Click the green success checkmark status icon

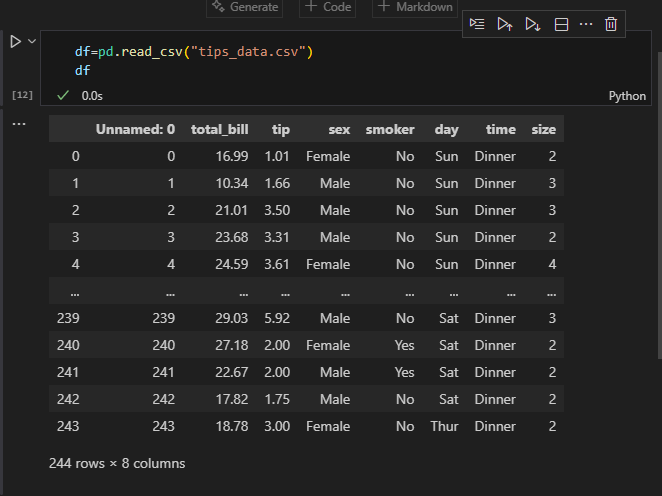(x=63, y=96)
